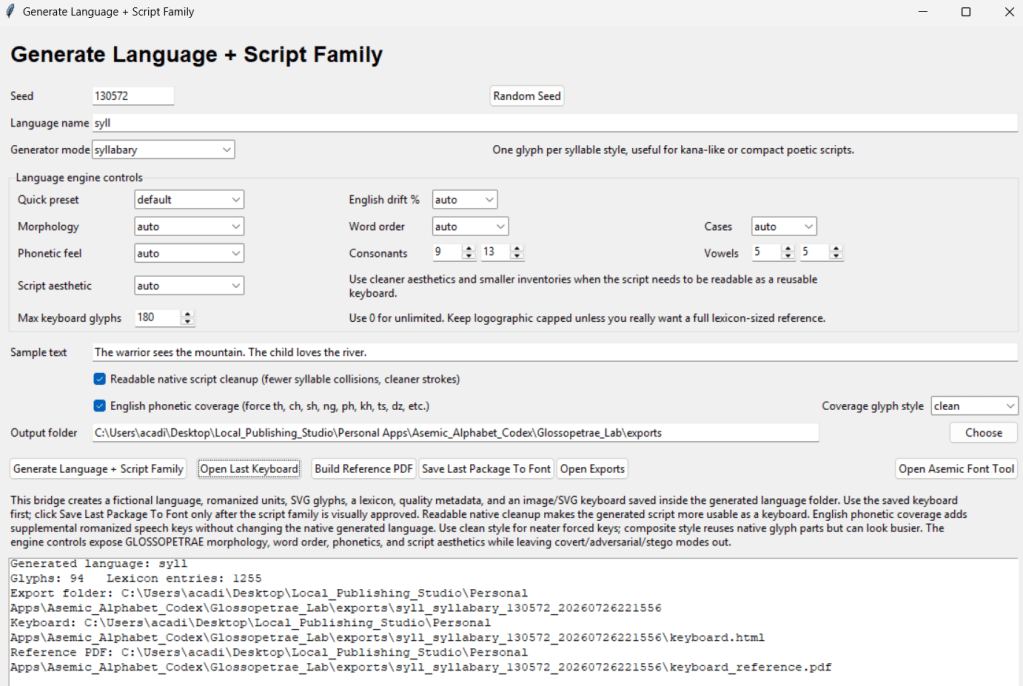Decrease the second Vowels spinbox value

click(836, 256)
